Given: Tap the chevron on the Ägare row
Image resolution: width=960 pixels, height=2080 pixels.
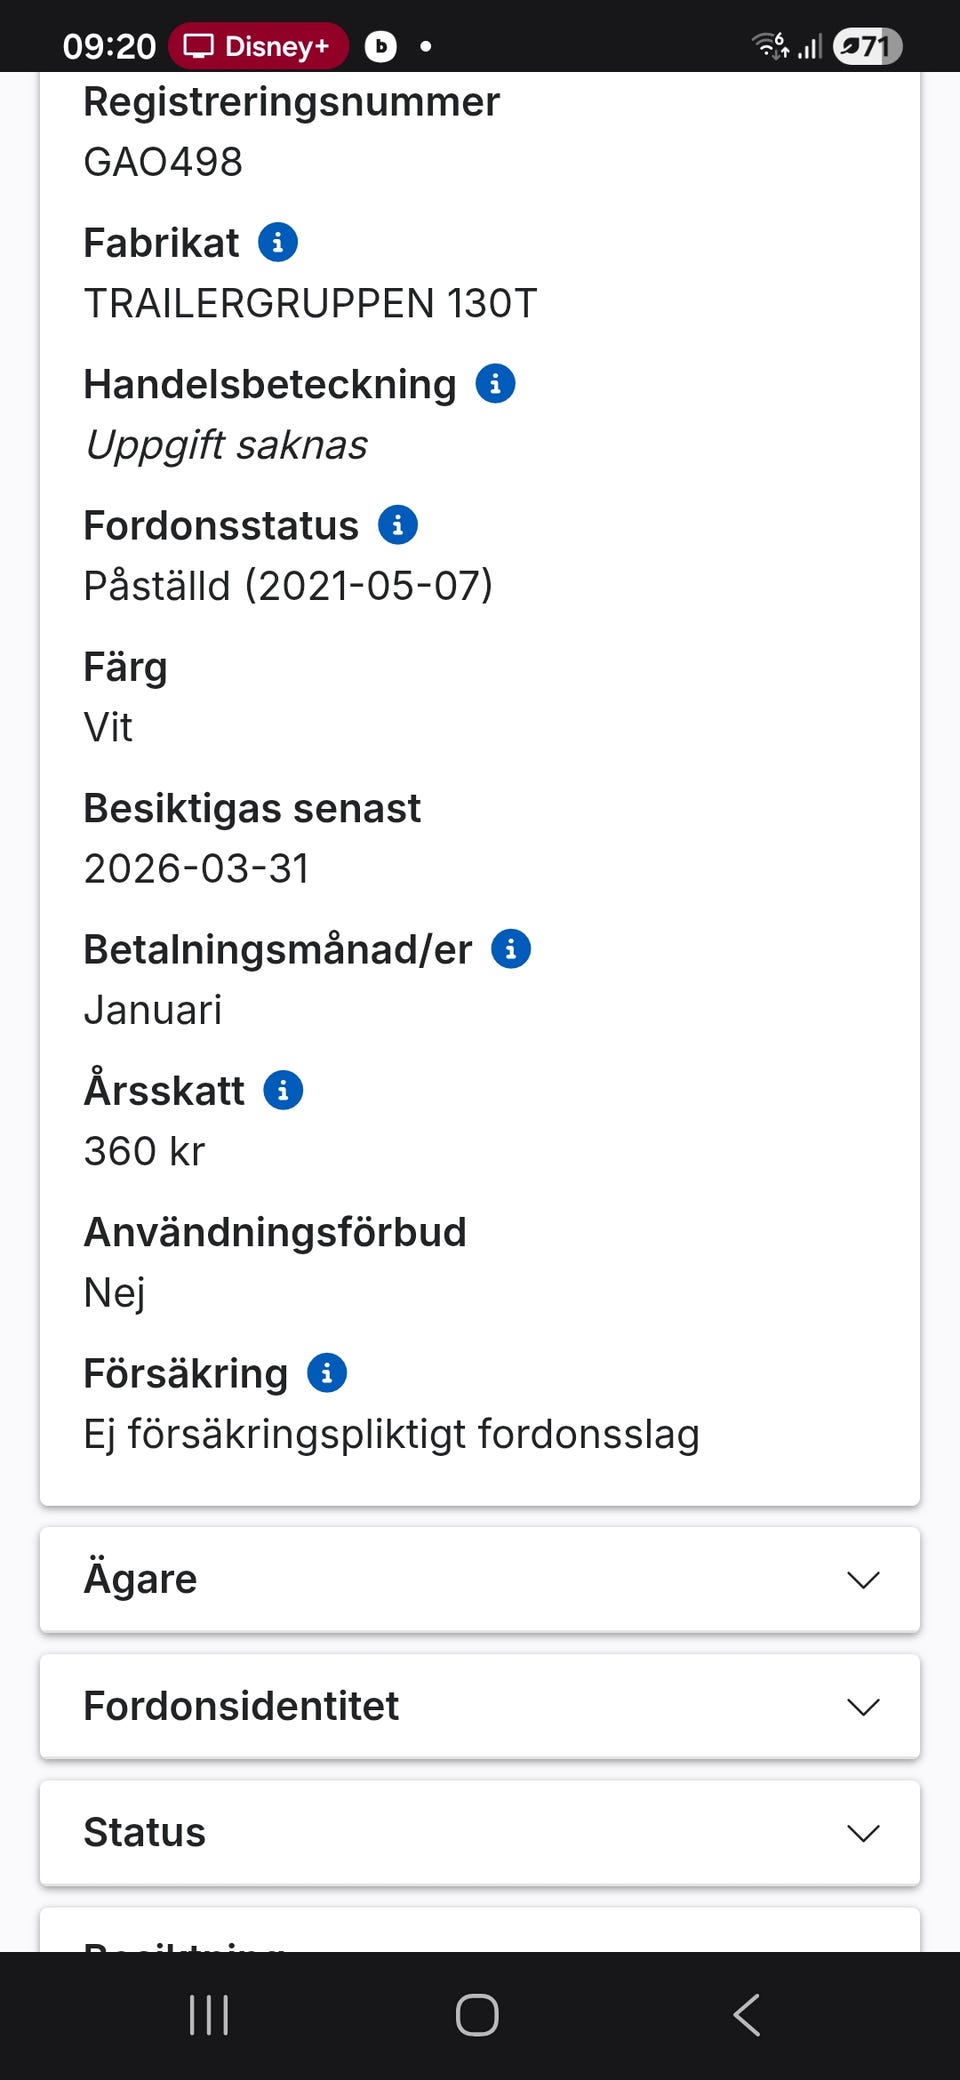Looking at the screenshot, I should 863,1580.
